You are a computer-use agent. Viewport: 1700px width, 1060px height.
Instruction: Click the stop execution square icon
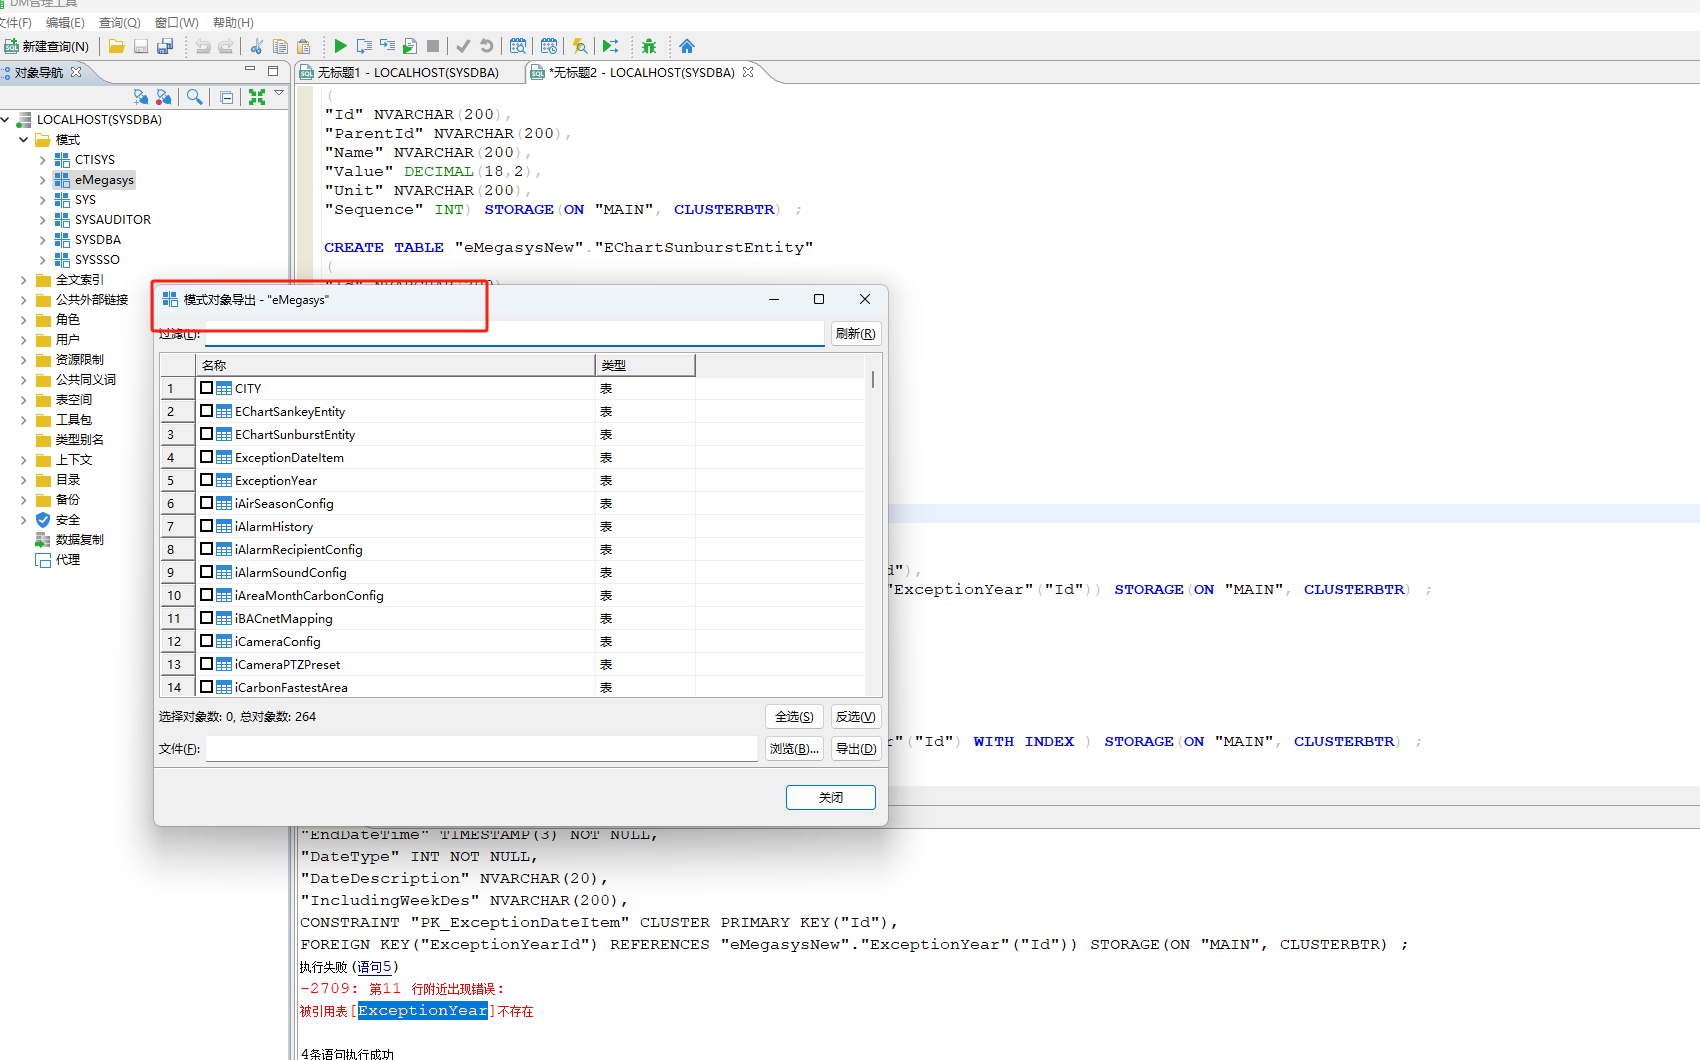(x=433, y=46)
